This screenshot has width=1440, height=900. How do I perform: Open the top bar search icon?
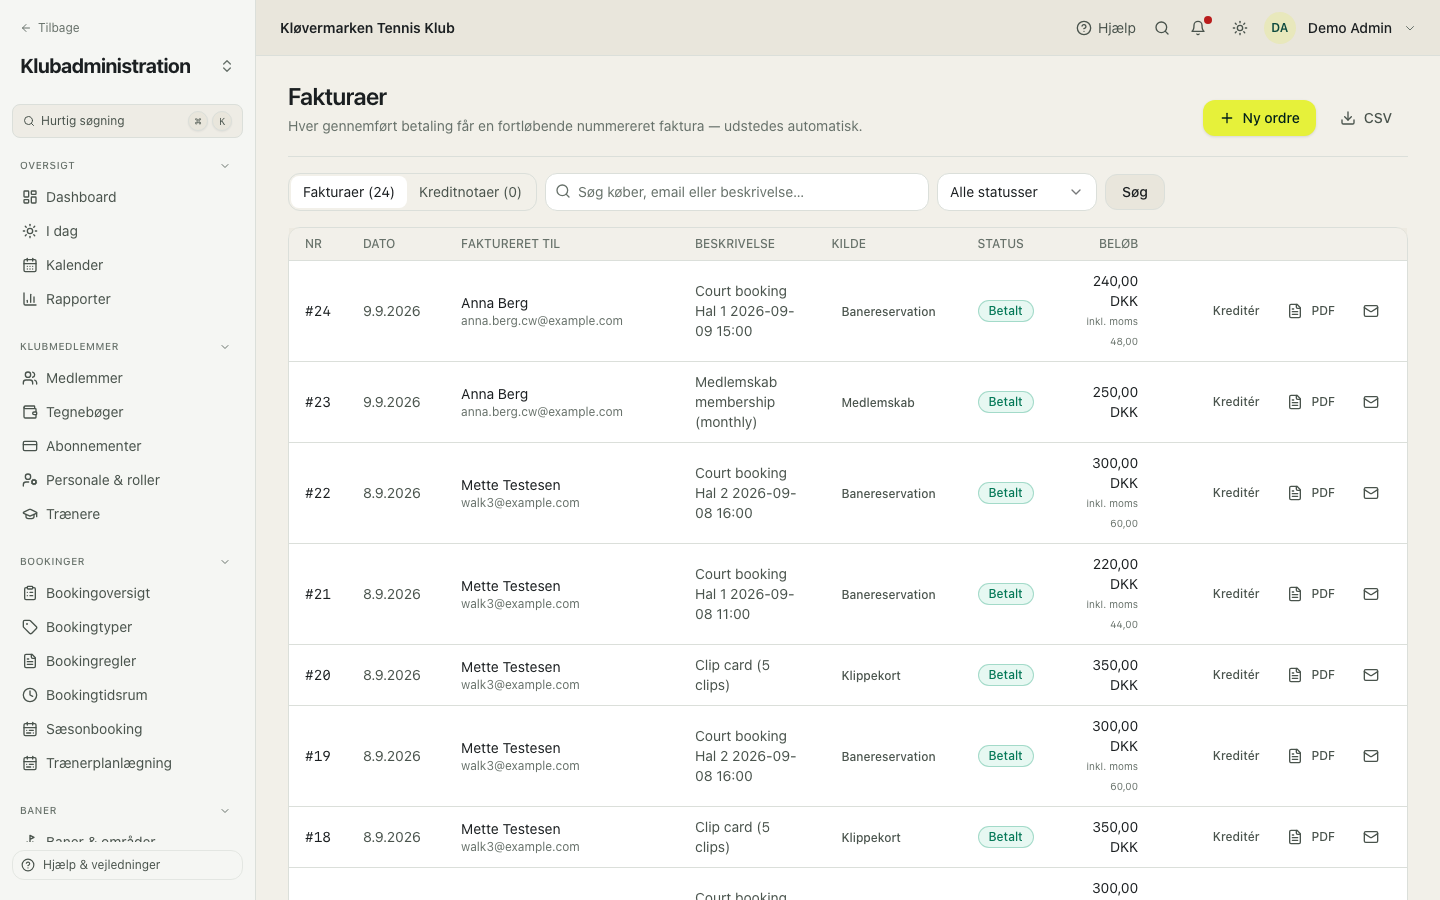tap(1162, 28)
